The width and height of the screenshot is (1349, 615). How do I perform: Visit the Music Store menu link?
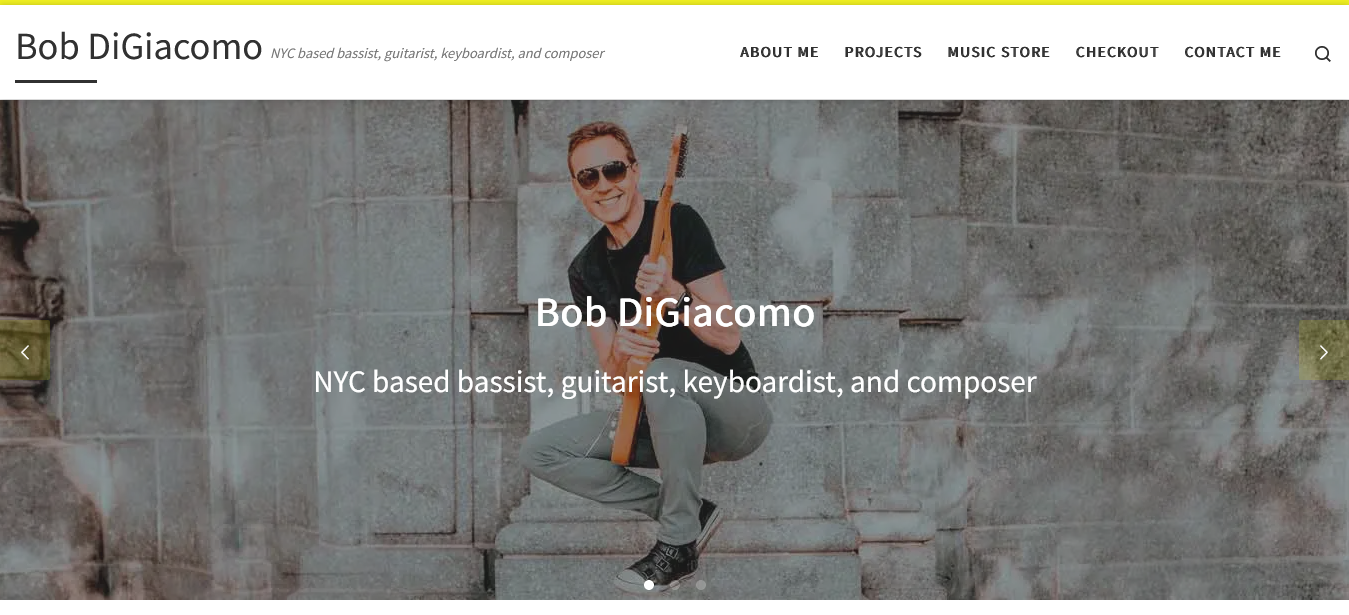coord(999,53)
